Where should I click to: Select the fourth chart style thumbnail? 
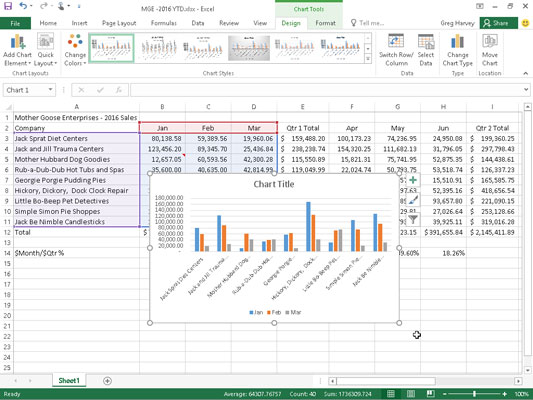(249, 48)
